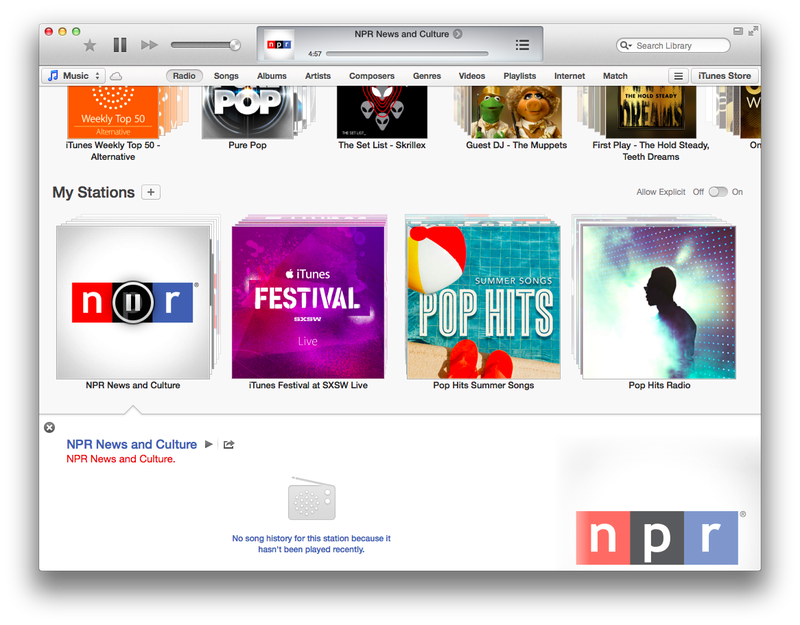800x625 pixels.
Task: Select the iTunes Festival at SXSW Live station
Action: (308, 303)
